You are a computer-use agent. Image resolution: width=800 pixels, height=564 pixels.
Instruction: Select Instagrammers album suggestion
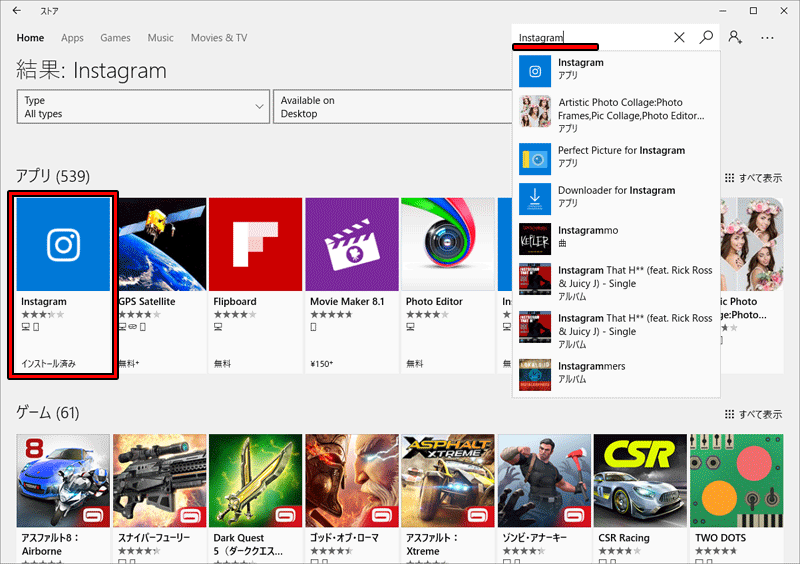[616, 374]
